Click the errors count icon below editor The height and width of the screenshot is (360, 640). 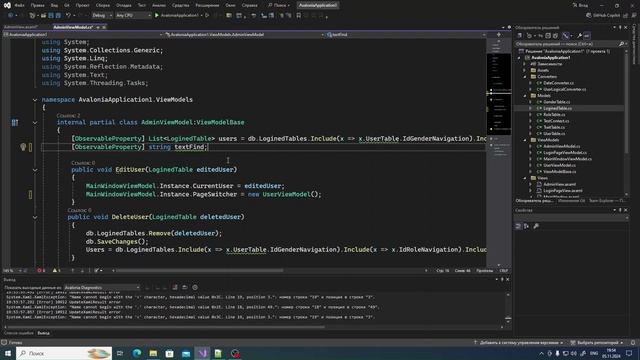pos(41,270)
